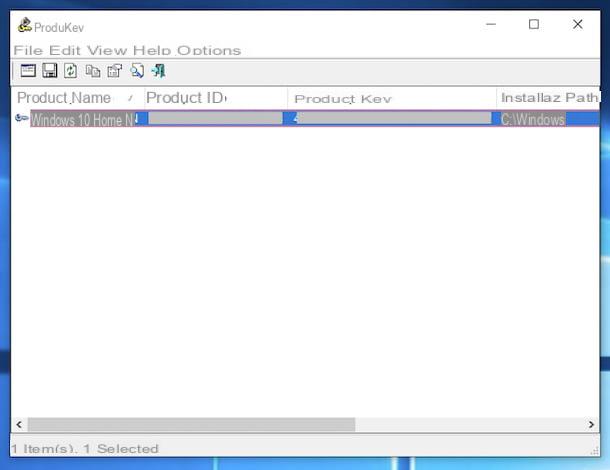Click the Exit toolbar icon

pyautogui.click(x=159, y=71)
